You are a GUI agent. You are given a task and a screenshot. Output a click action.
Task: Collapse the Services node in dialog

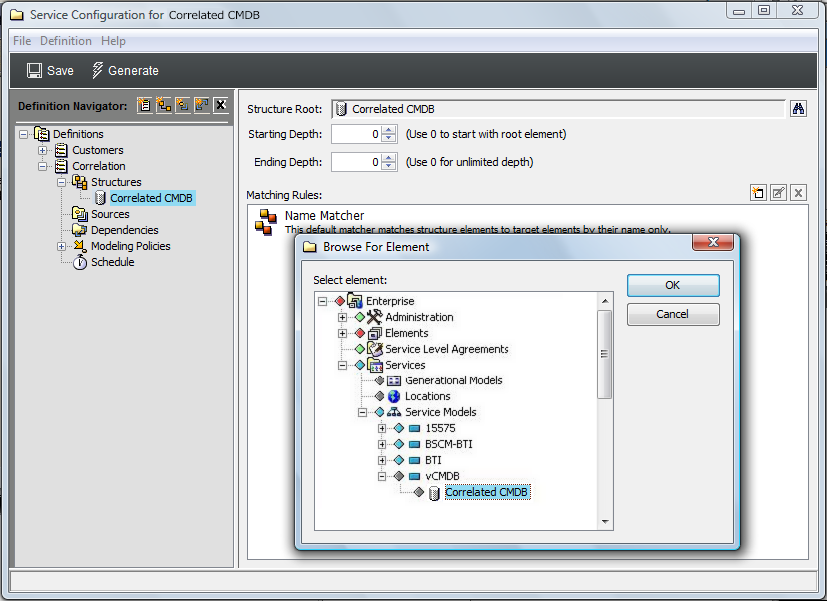[342, 365]
